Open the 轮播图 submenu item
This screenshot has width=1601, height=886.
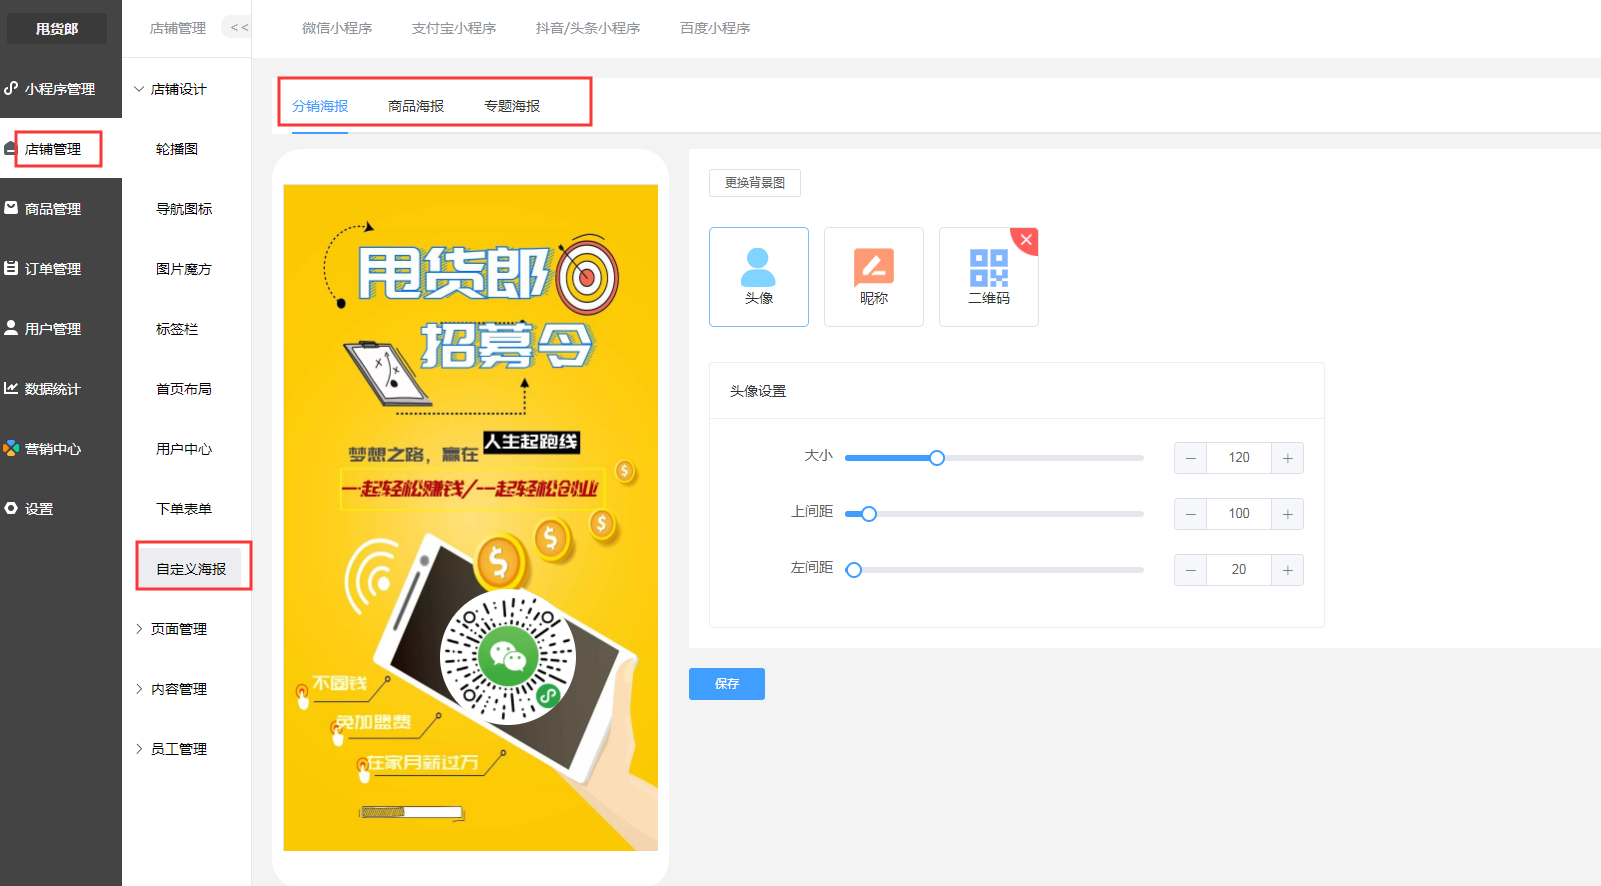point(177,149)
